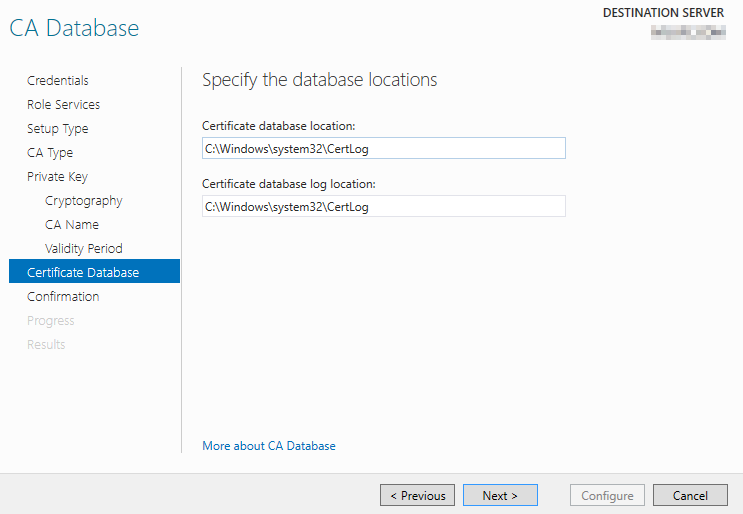Open the Private Key section
Screen dimensions: 743x514
click(57, 177)
